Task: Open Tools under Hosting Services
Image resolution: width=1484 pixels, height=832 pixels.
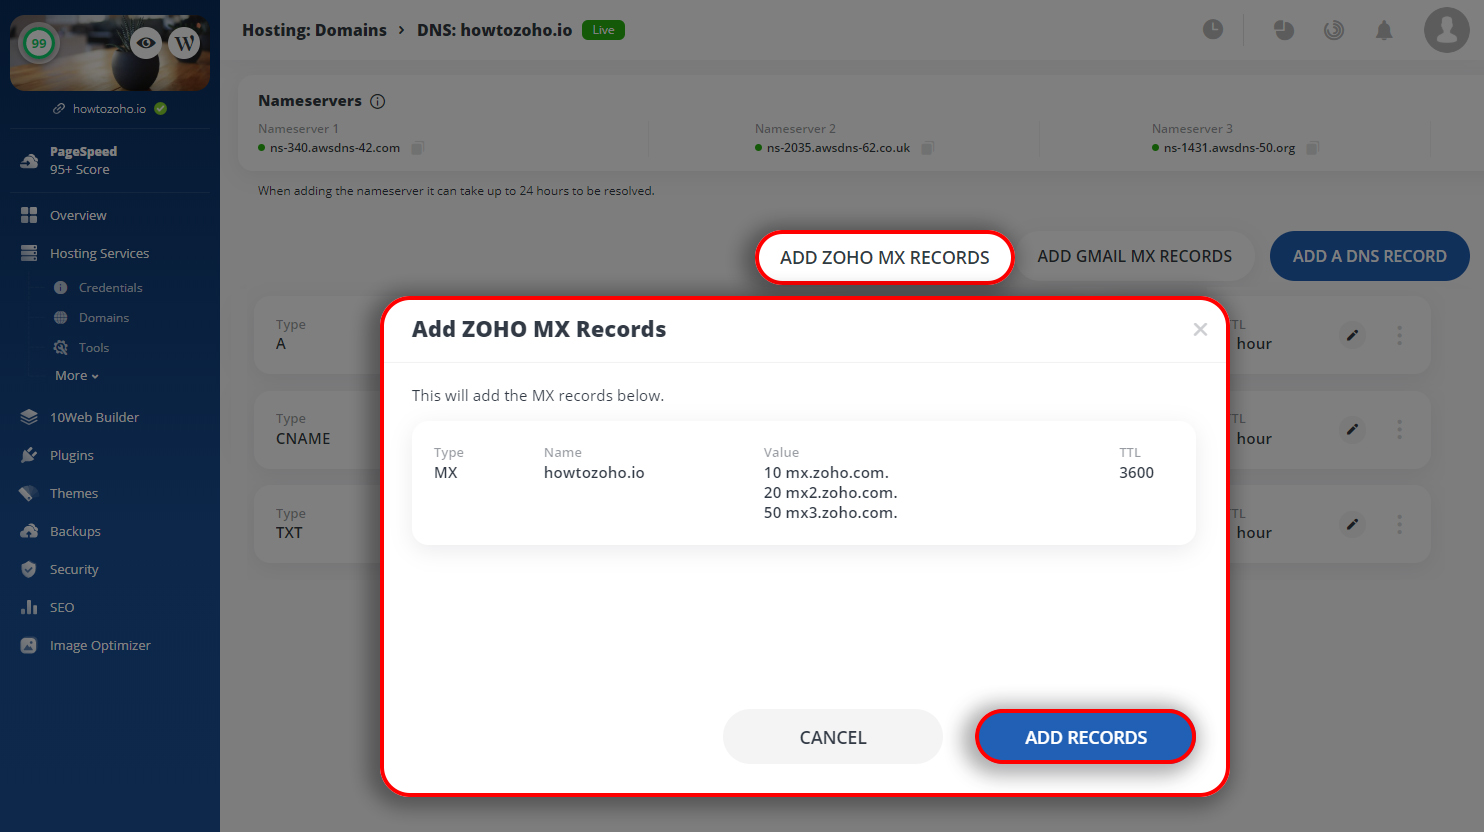Action: 94,347
